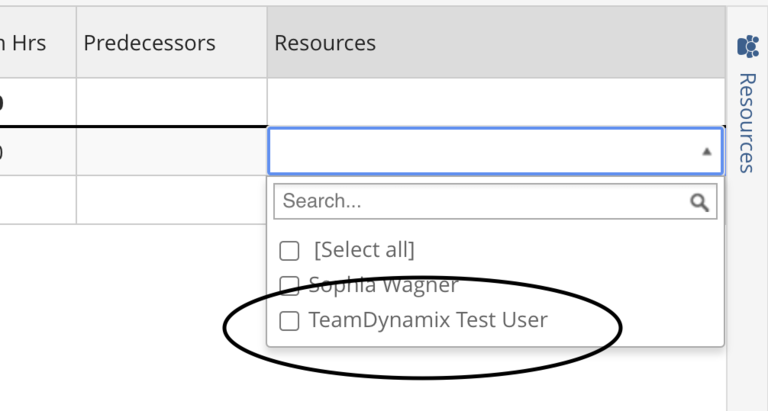Select the second row Predecessors cell
Screen dimensions: 768x411
tap(171, 152)
